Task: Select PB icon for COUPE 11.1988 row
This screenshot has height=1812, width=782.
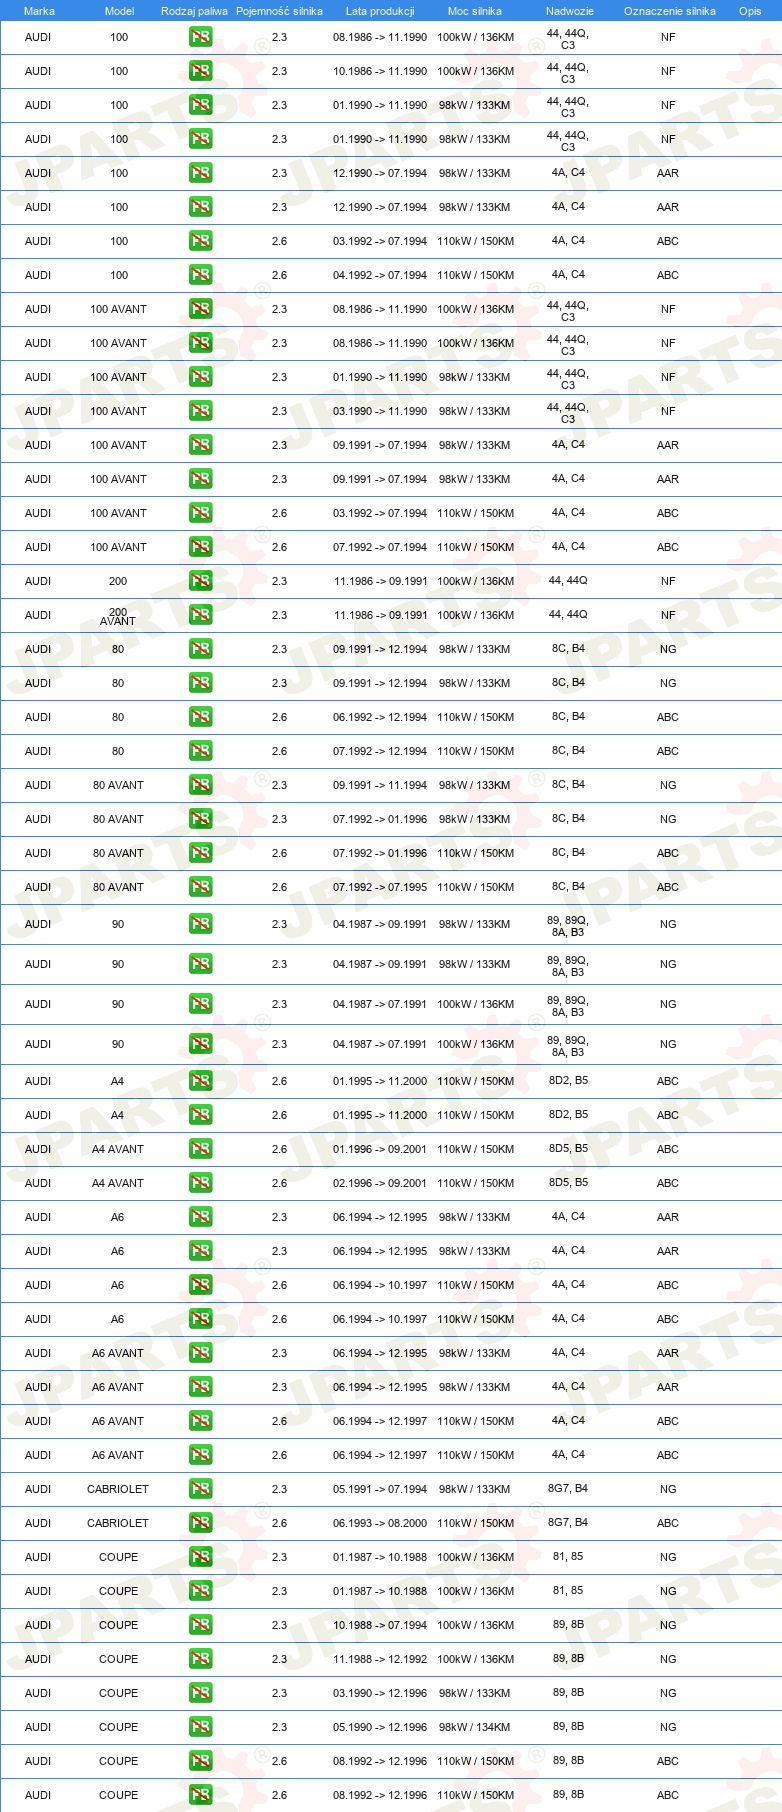Action: coord(200,1659)
